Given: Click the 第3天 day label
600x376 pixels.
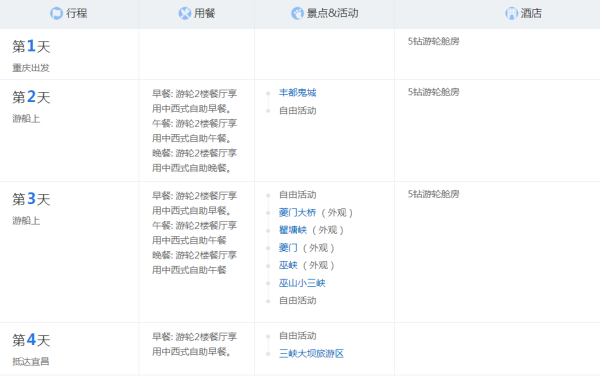Looking at the screenshot, I should pos(31,199).
